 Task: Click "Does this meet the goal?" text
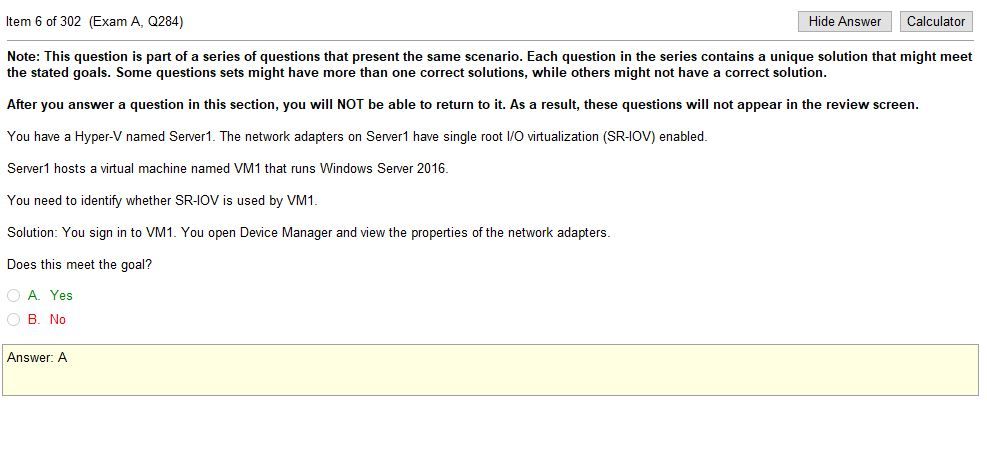[x=79, y=264]
